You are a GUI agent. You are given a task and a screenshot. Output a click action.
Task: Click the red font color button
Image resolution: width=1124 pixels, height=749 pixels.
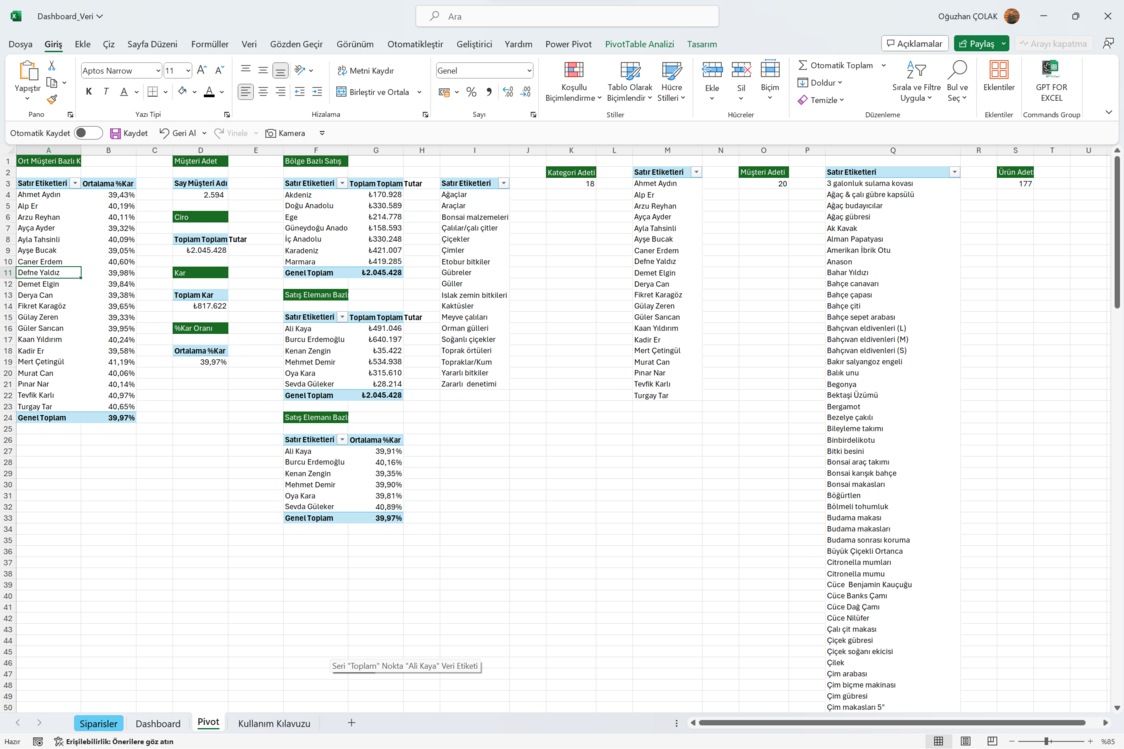pos(209,92)
